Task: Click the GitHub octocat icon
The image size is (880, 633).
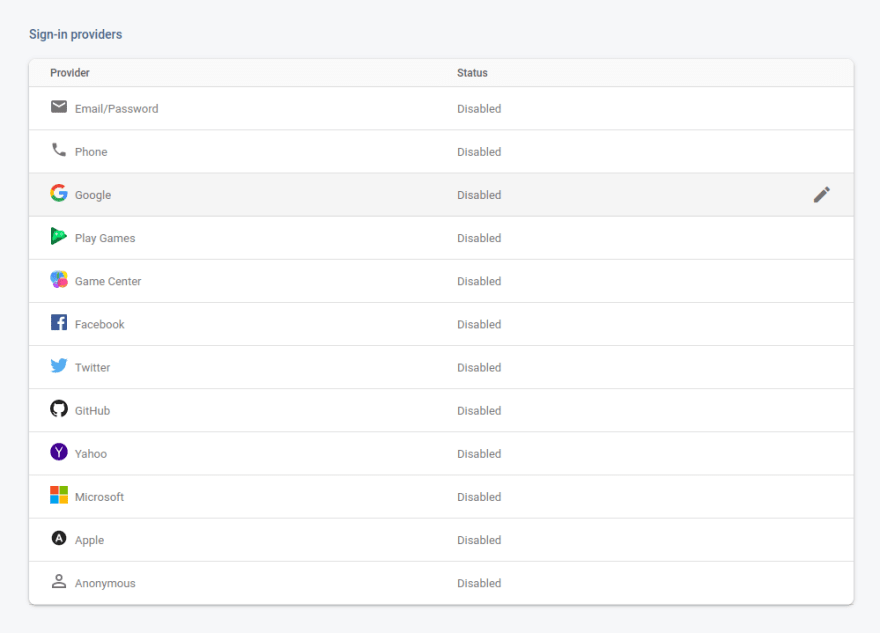Action: coord(59,409)
